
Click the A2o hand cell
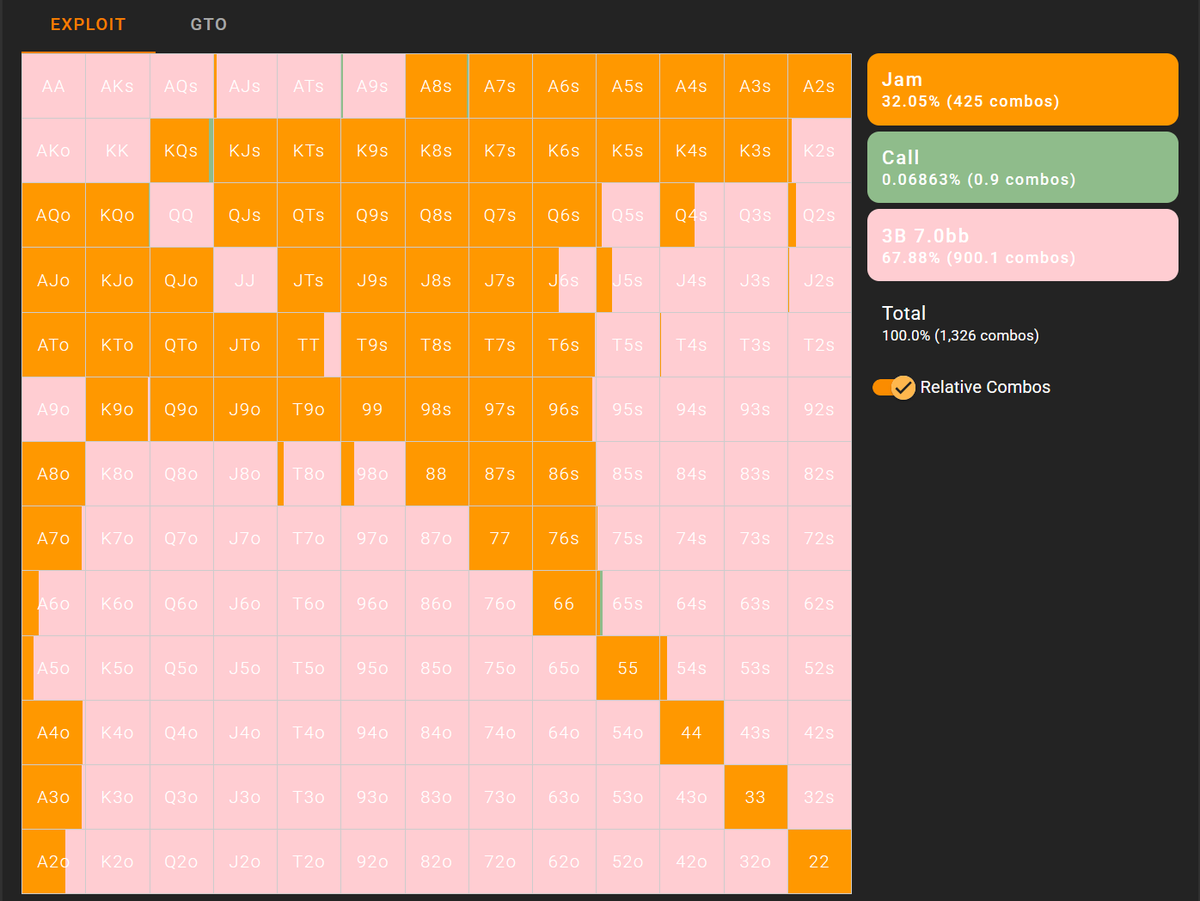53,861
